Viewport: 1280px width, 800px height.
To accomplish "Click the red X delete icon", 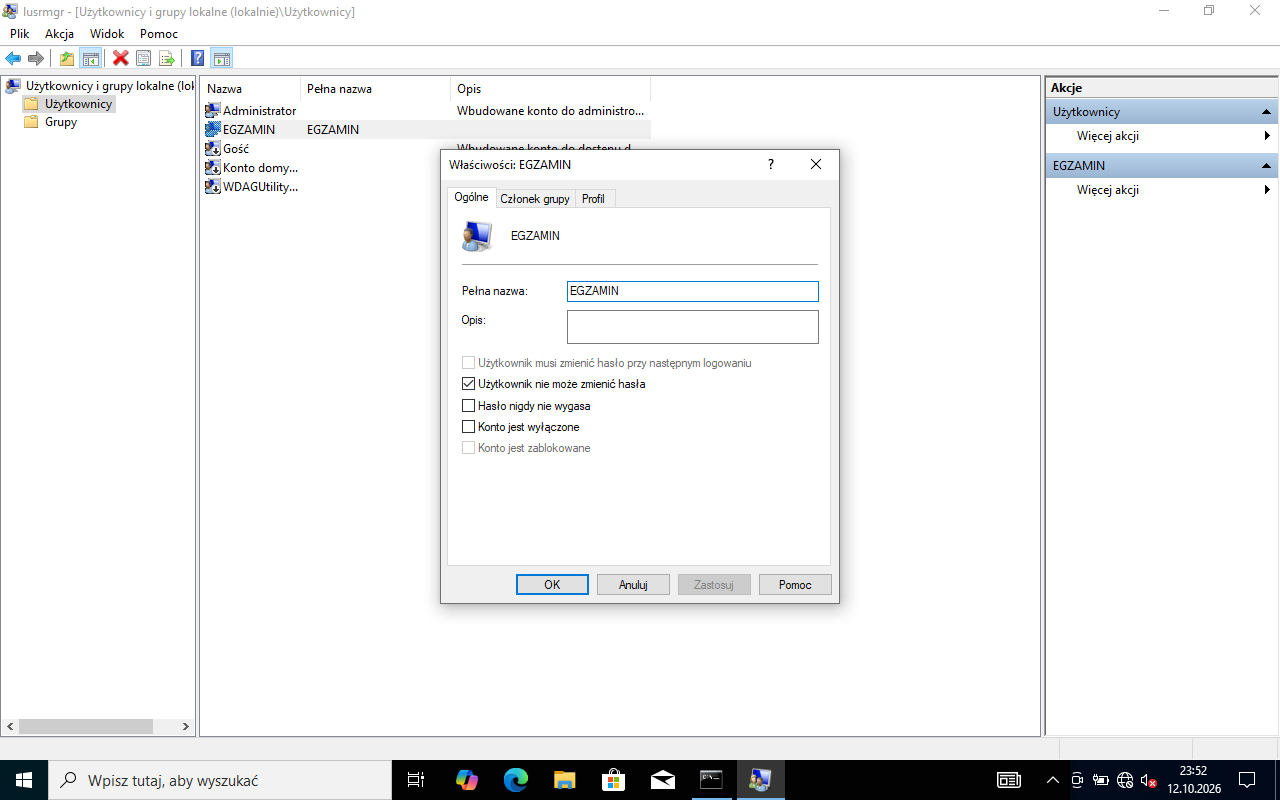I will tap(121, 58).
